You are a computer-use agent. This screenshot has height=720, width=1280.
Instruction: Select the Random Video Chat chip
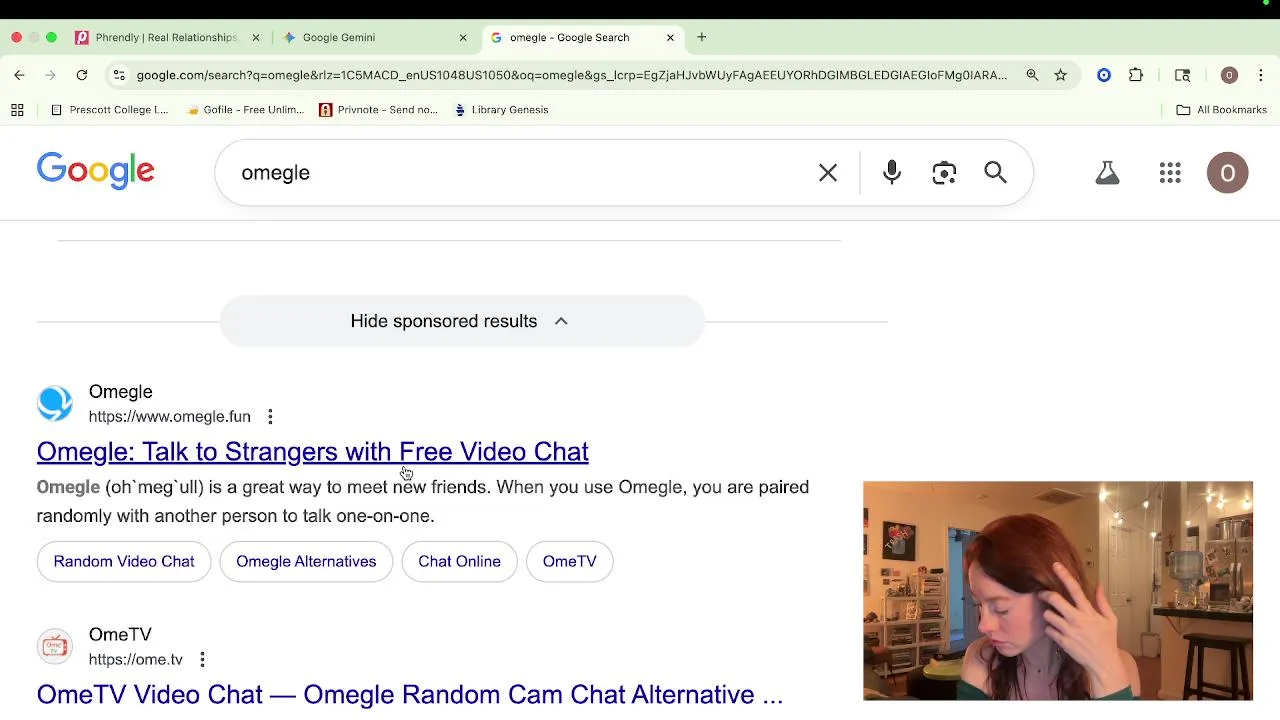pos(124,561)
